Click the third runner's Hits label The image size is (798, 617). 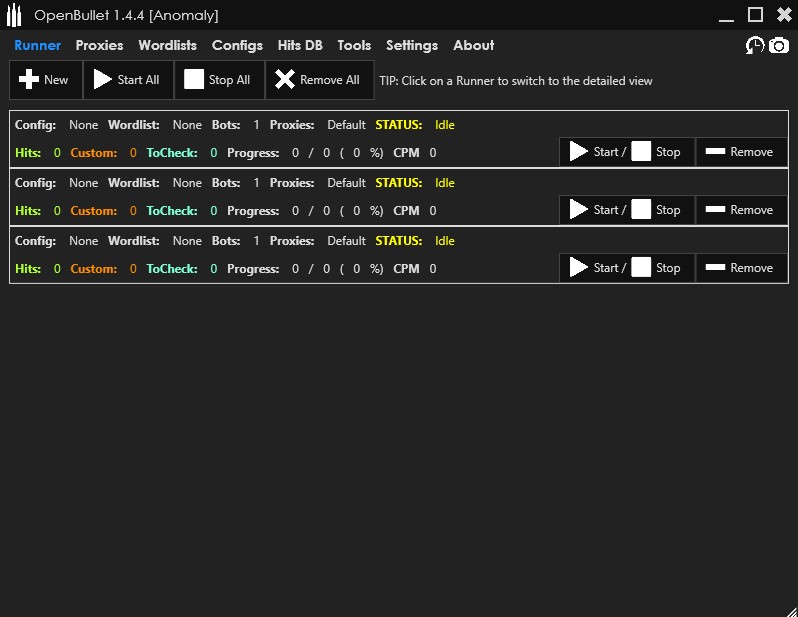pos(28,268)
